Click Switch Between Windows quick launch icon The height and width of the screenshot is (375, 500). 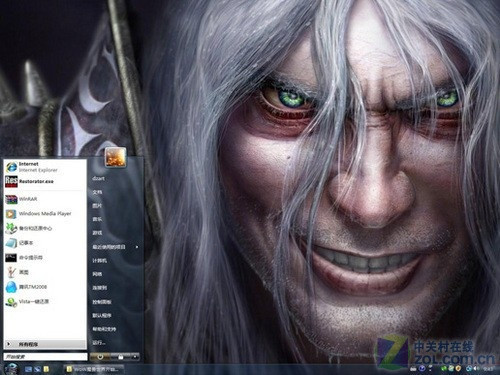[37, 369]
